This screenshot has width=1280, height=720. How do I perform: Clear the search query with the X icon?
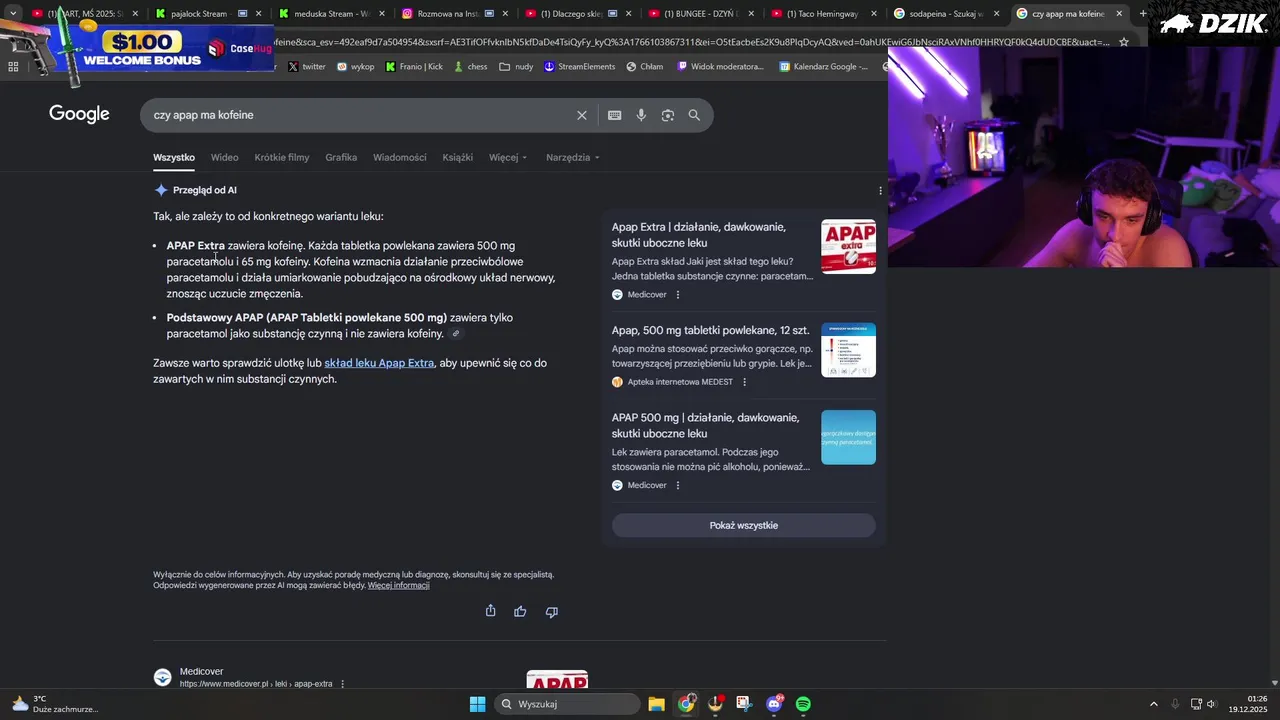point(582,115)
